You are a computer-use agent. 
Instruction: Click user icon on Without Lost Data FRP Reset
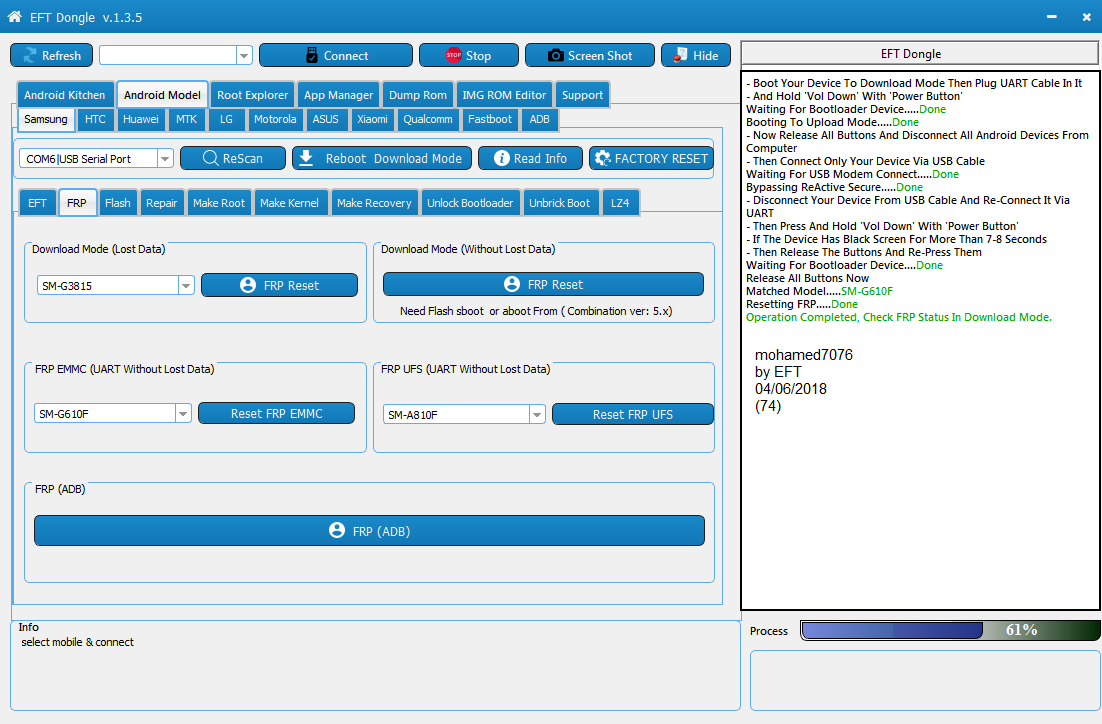click(x=512, y=284)
